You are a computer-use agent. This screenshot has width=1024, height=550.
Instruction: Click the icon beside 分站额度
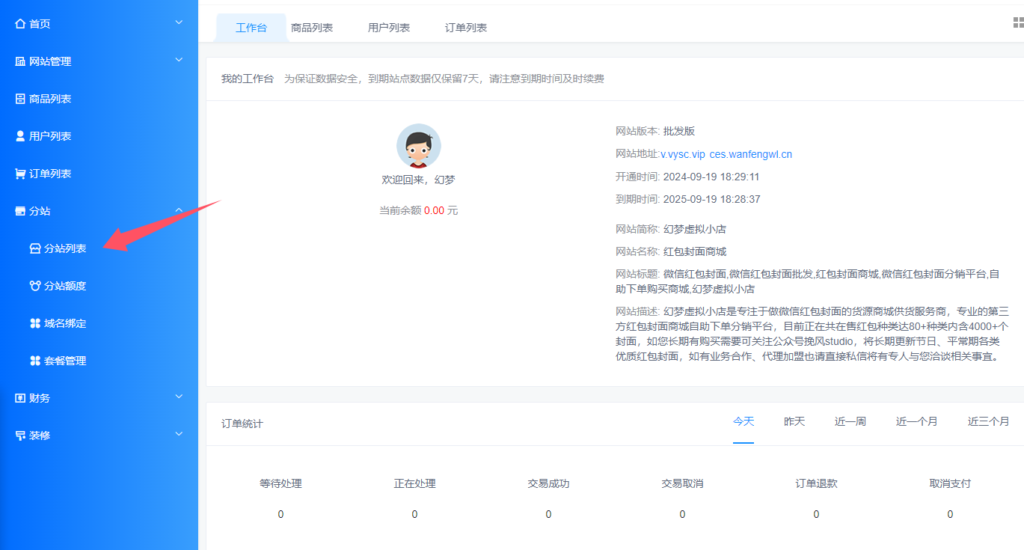pyautogui.click(x=35, y=285)
